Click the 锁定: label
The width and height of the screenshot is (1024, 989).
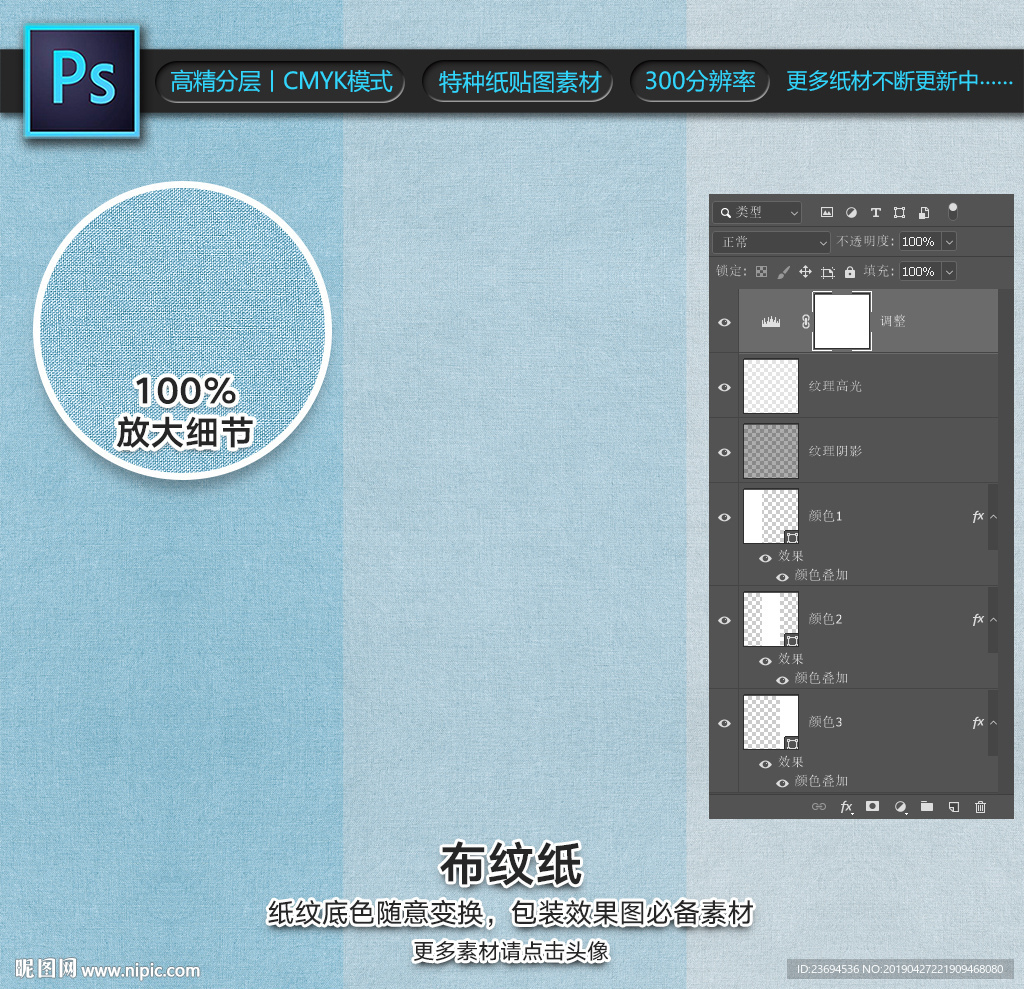tap(731, 271)
